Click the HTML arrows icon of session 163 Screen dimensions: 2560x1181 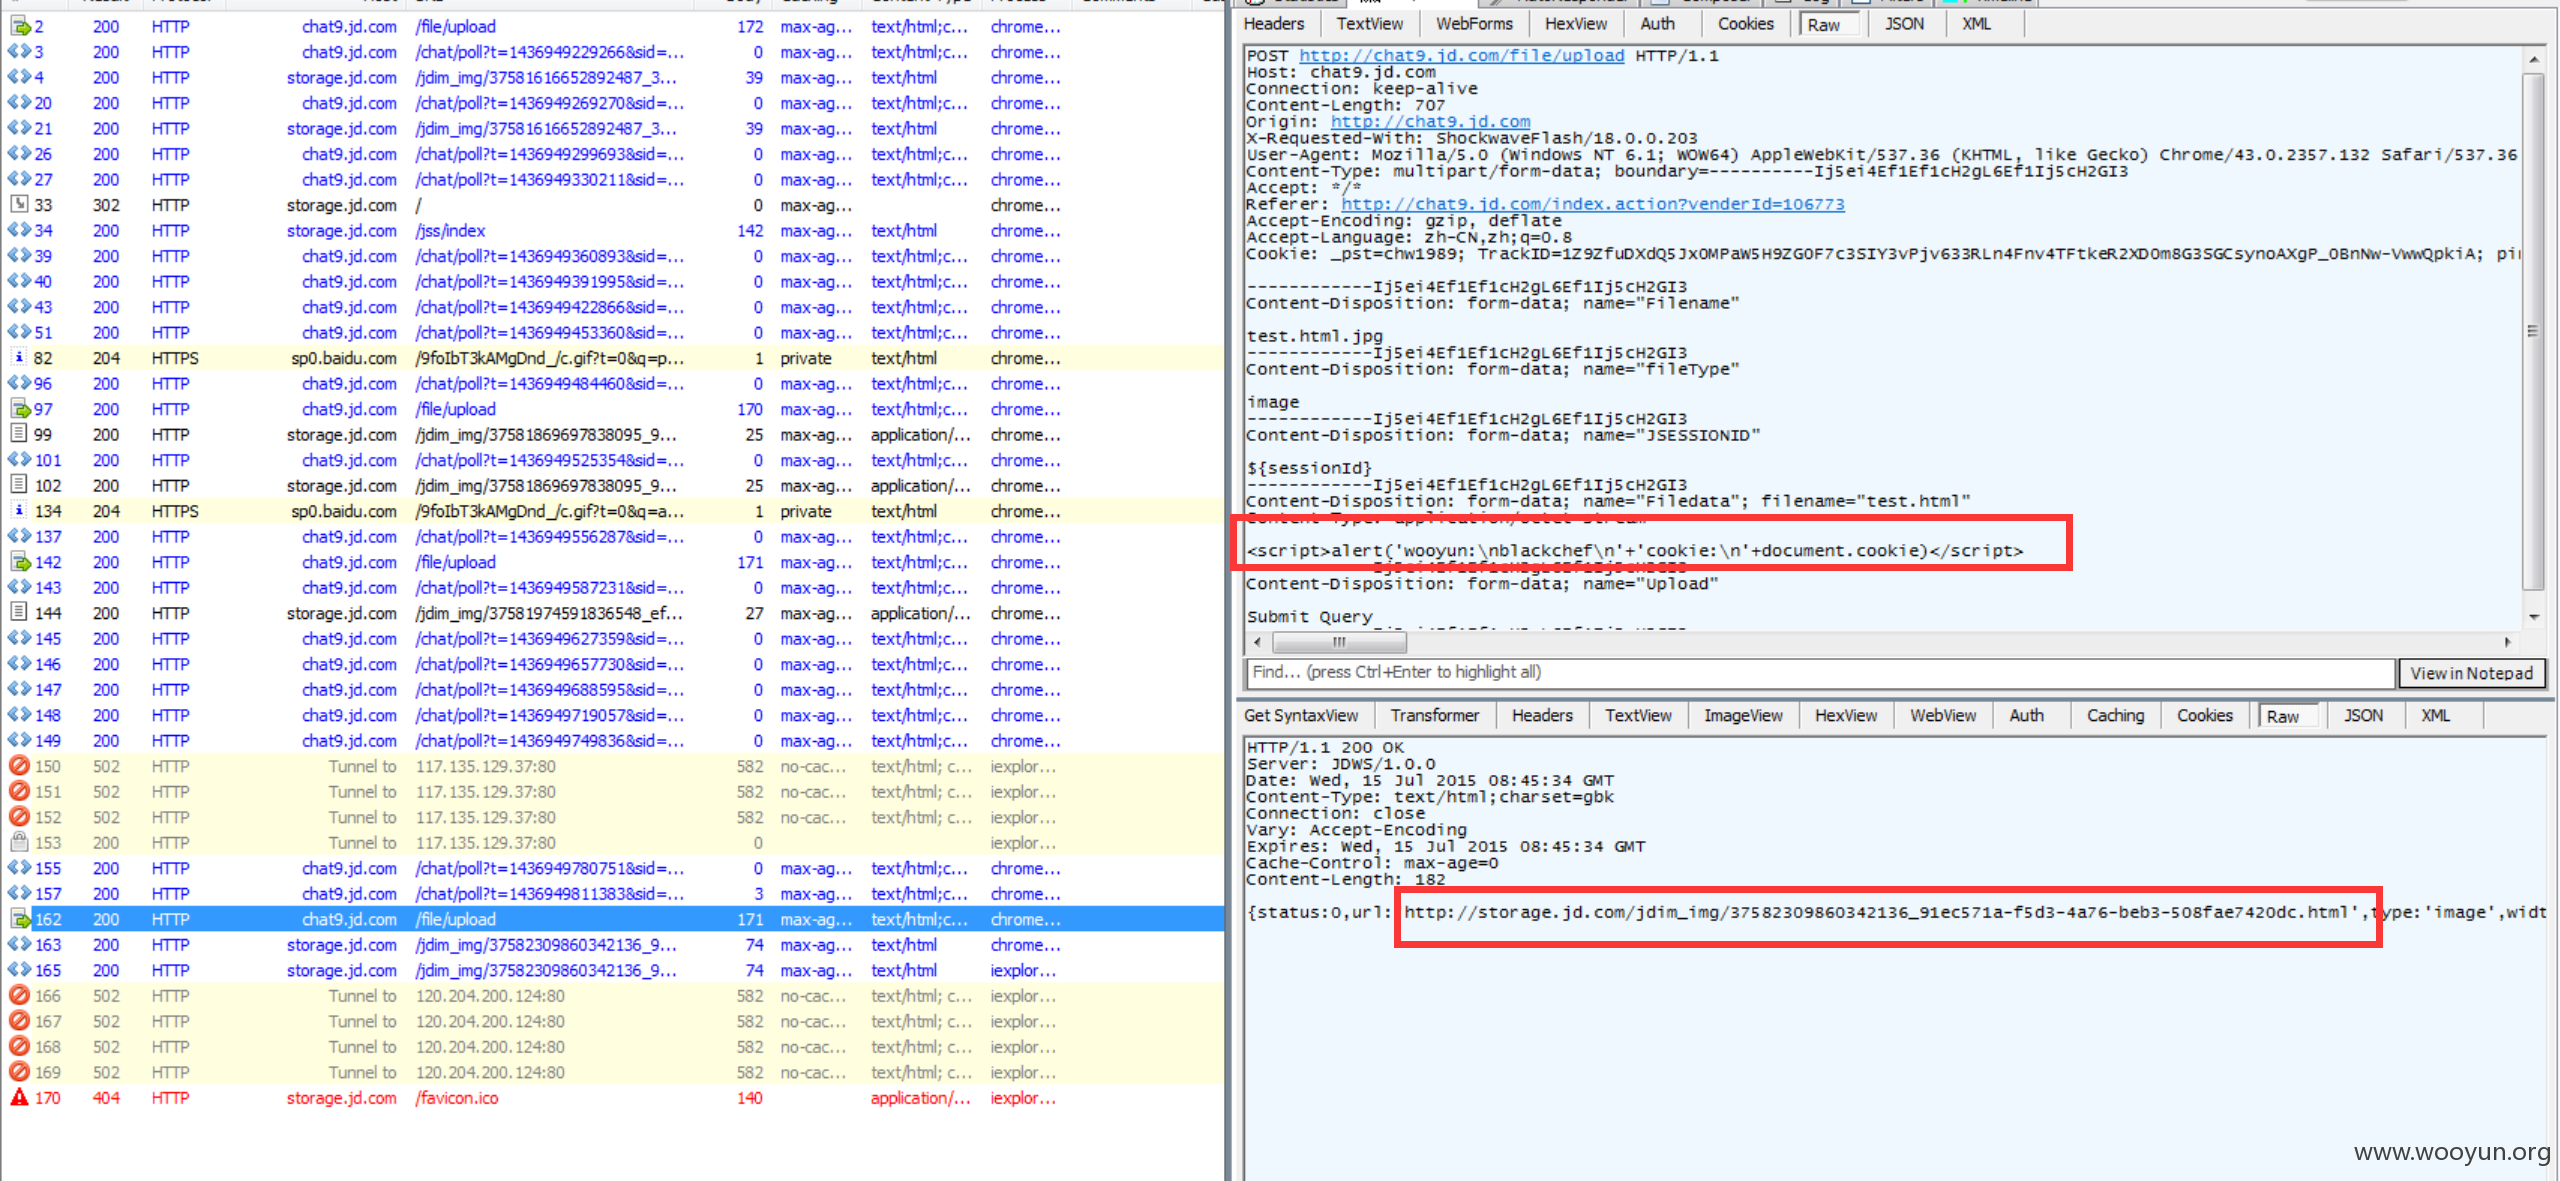pos(19,945)
